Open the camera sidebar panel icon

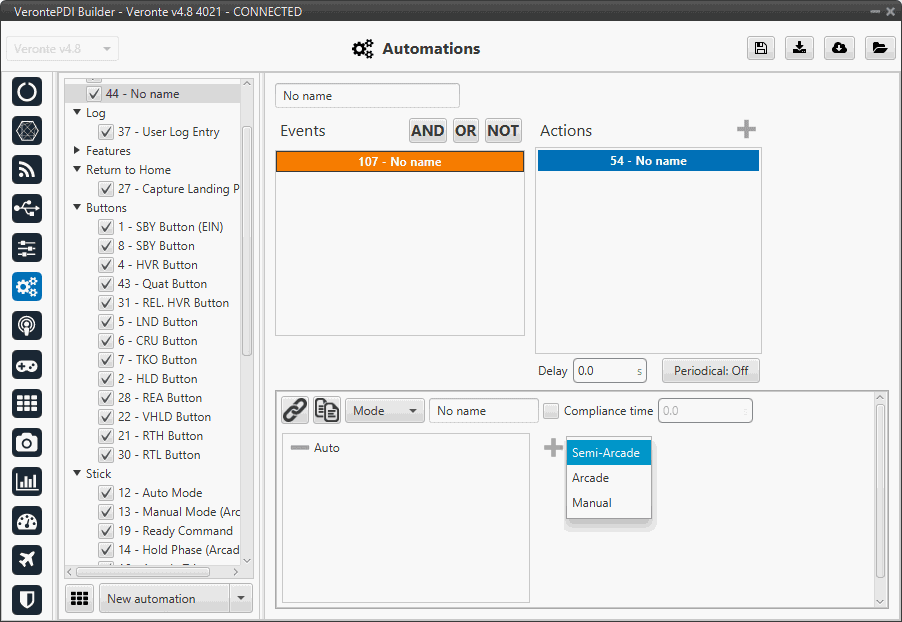pyautogui.click(x=27, y=442)
